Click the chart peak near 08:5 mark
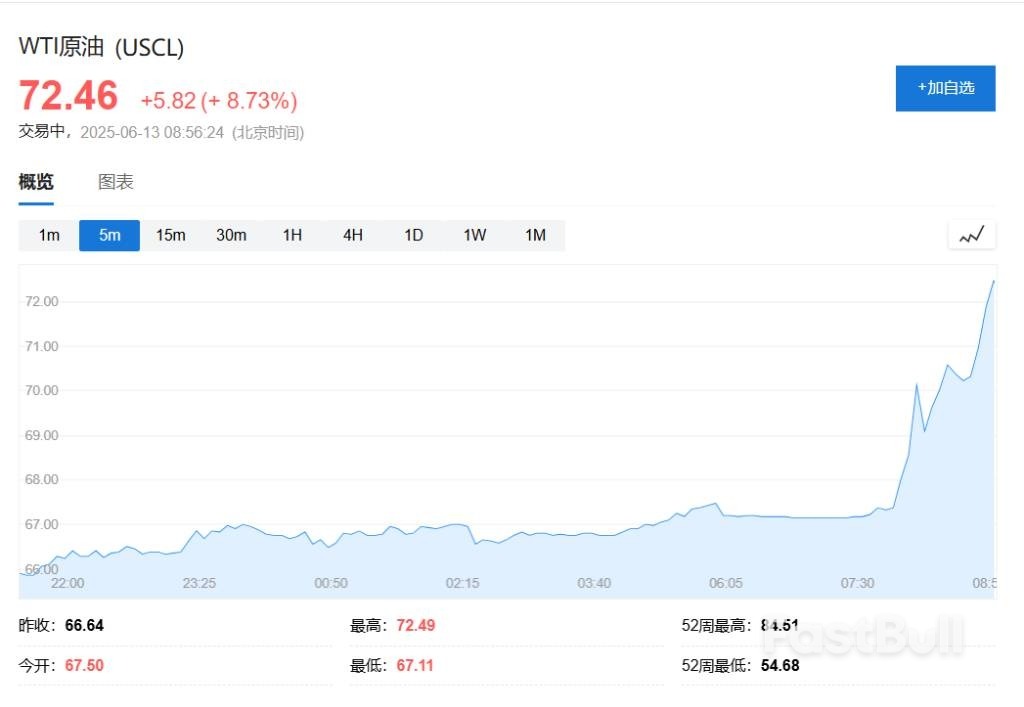 point(992,282)
